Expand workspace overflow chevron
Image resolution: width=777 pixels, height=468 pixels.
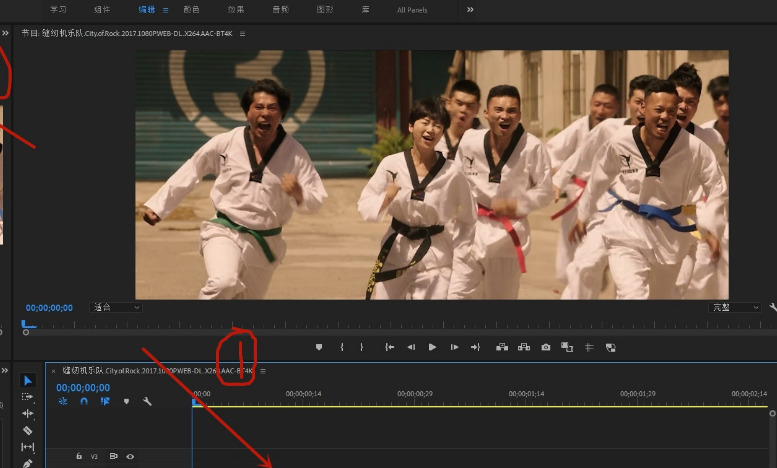(x=470, y=9)
